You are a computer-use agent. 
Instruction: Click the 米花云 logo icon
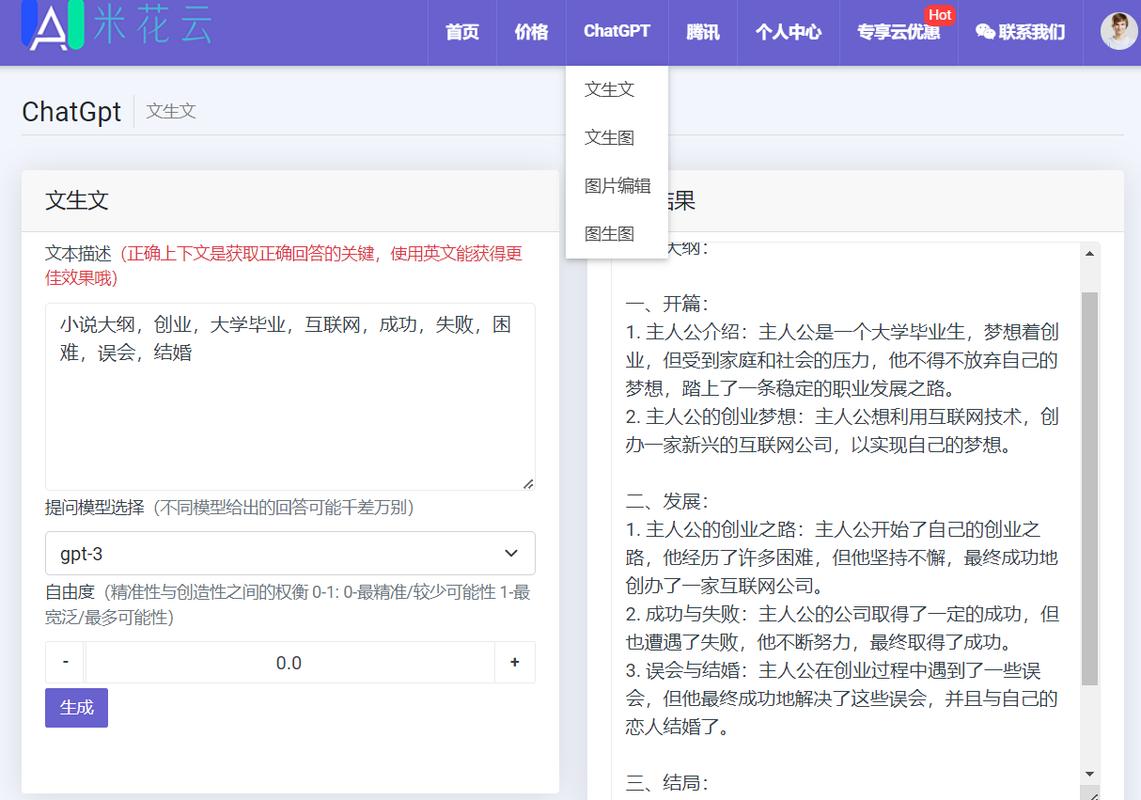50,25
